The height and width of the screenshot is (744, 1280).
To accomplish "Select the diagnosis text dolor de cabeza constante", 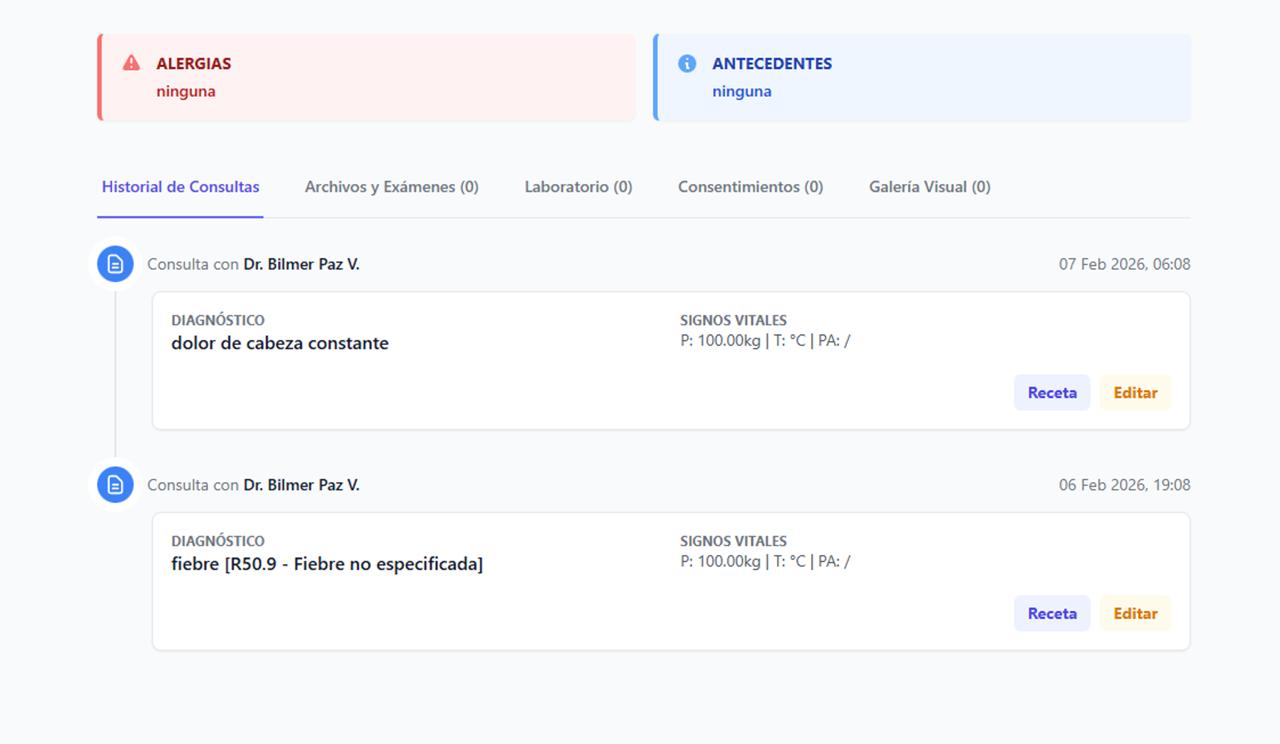I will tap(281, 343).
